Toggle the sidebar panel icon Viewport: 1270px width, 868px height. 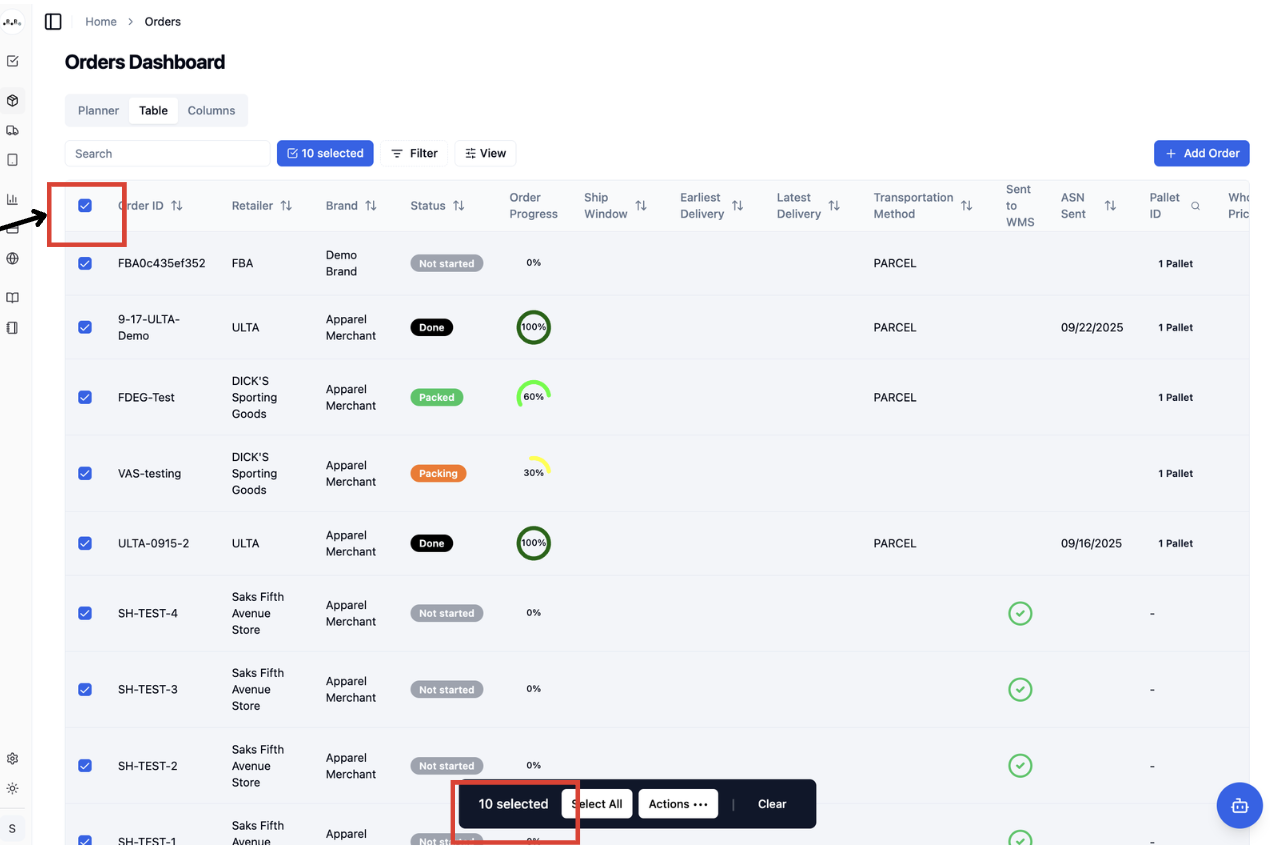coord(53,21)
